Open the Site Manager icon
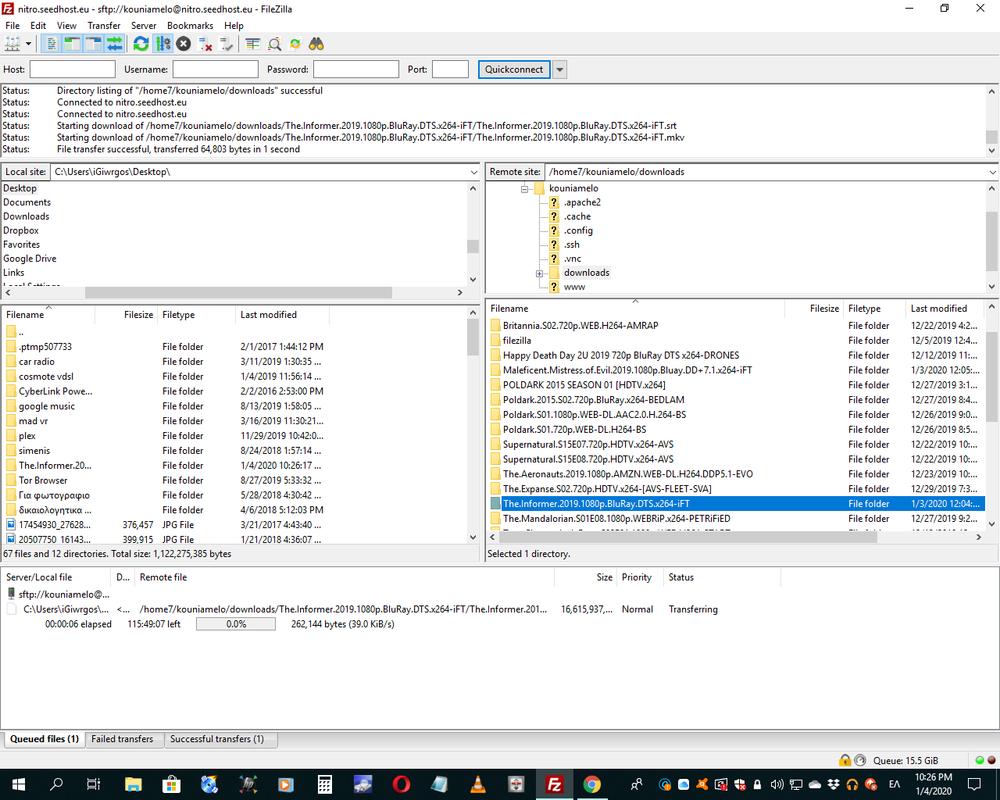 click(12, 44)
